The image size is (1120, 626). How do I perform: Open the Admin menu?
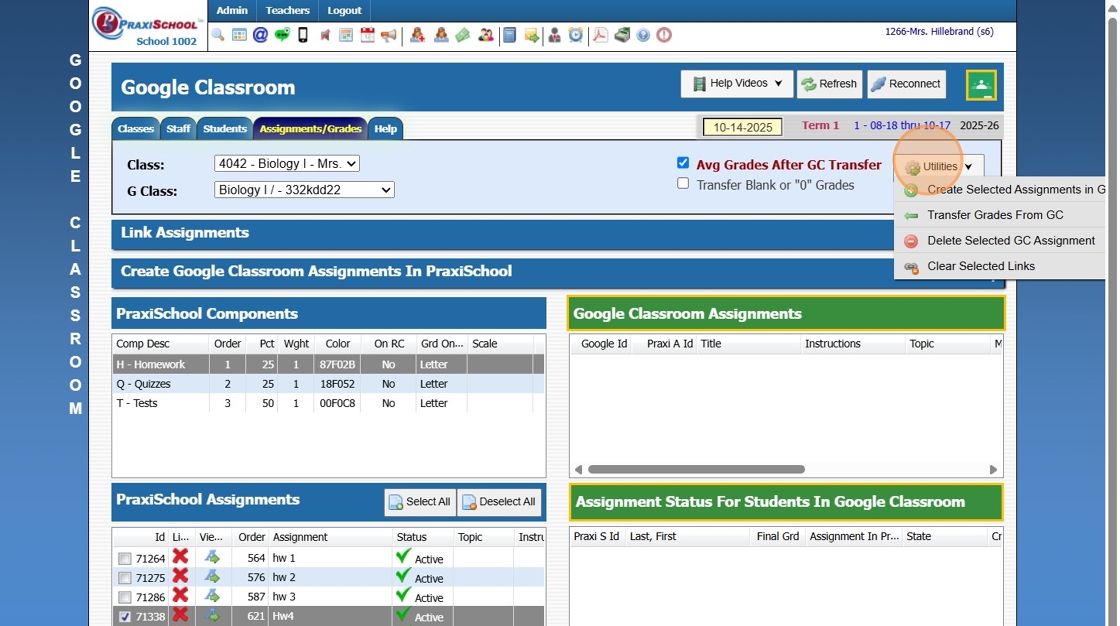click(232, 11)
